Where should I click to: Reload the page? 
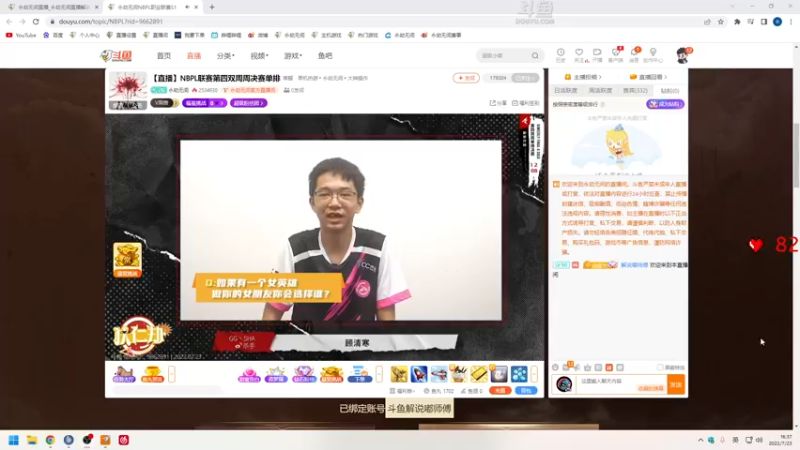click(36, 21)
